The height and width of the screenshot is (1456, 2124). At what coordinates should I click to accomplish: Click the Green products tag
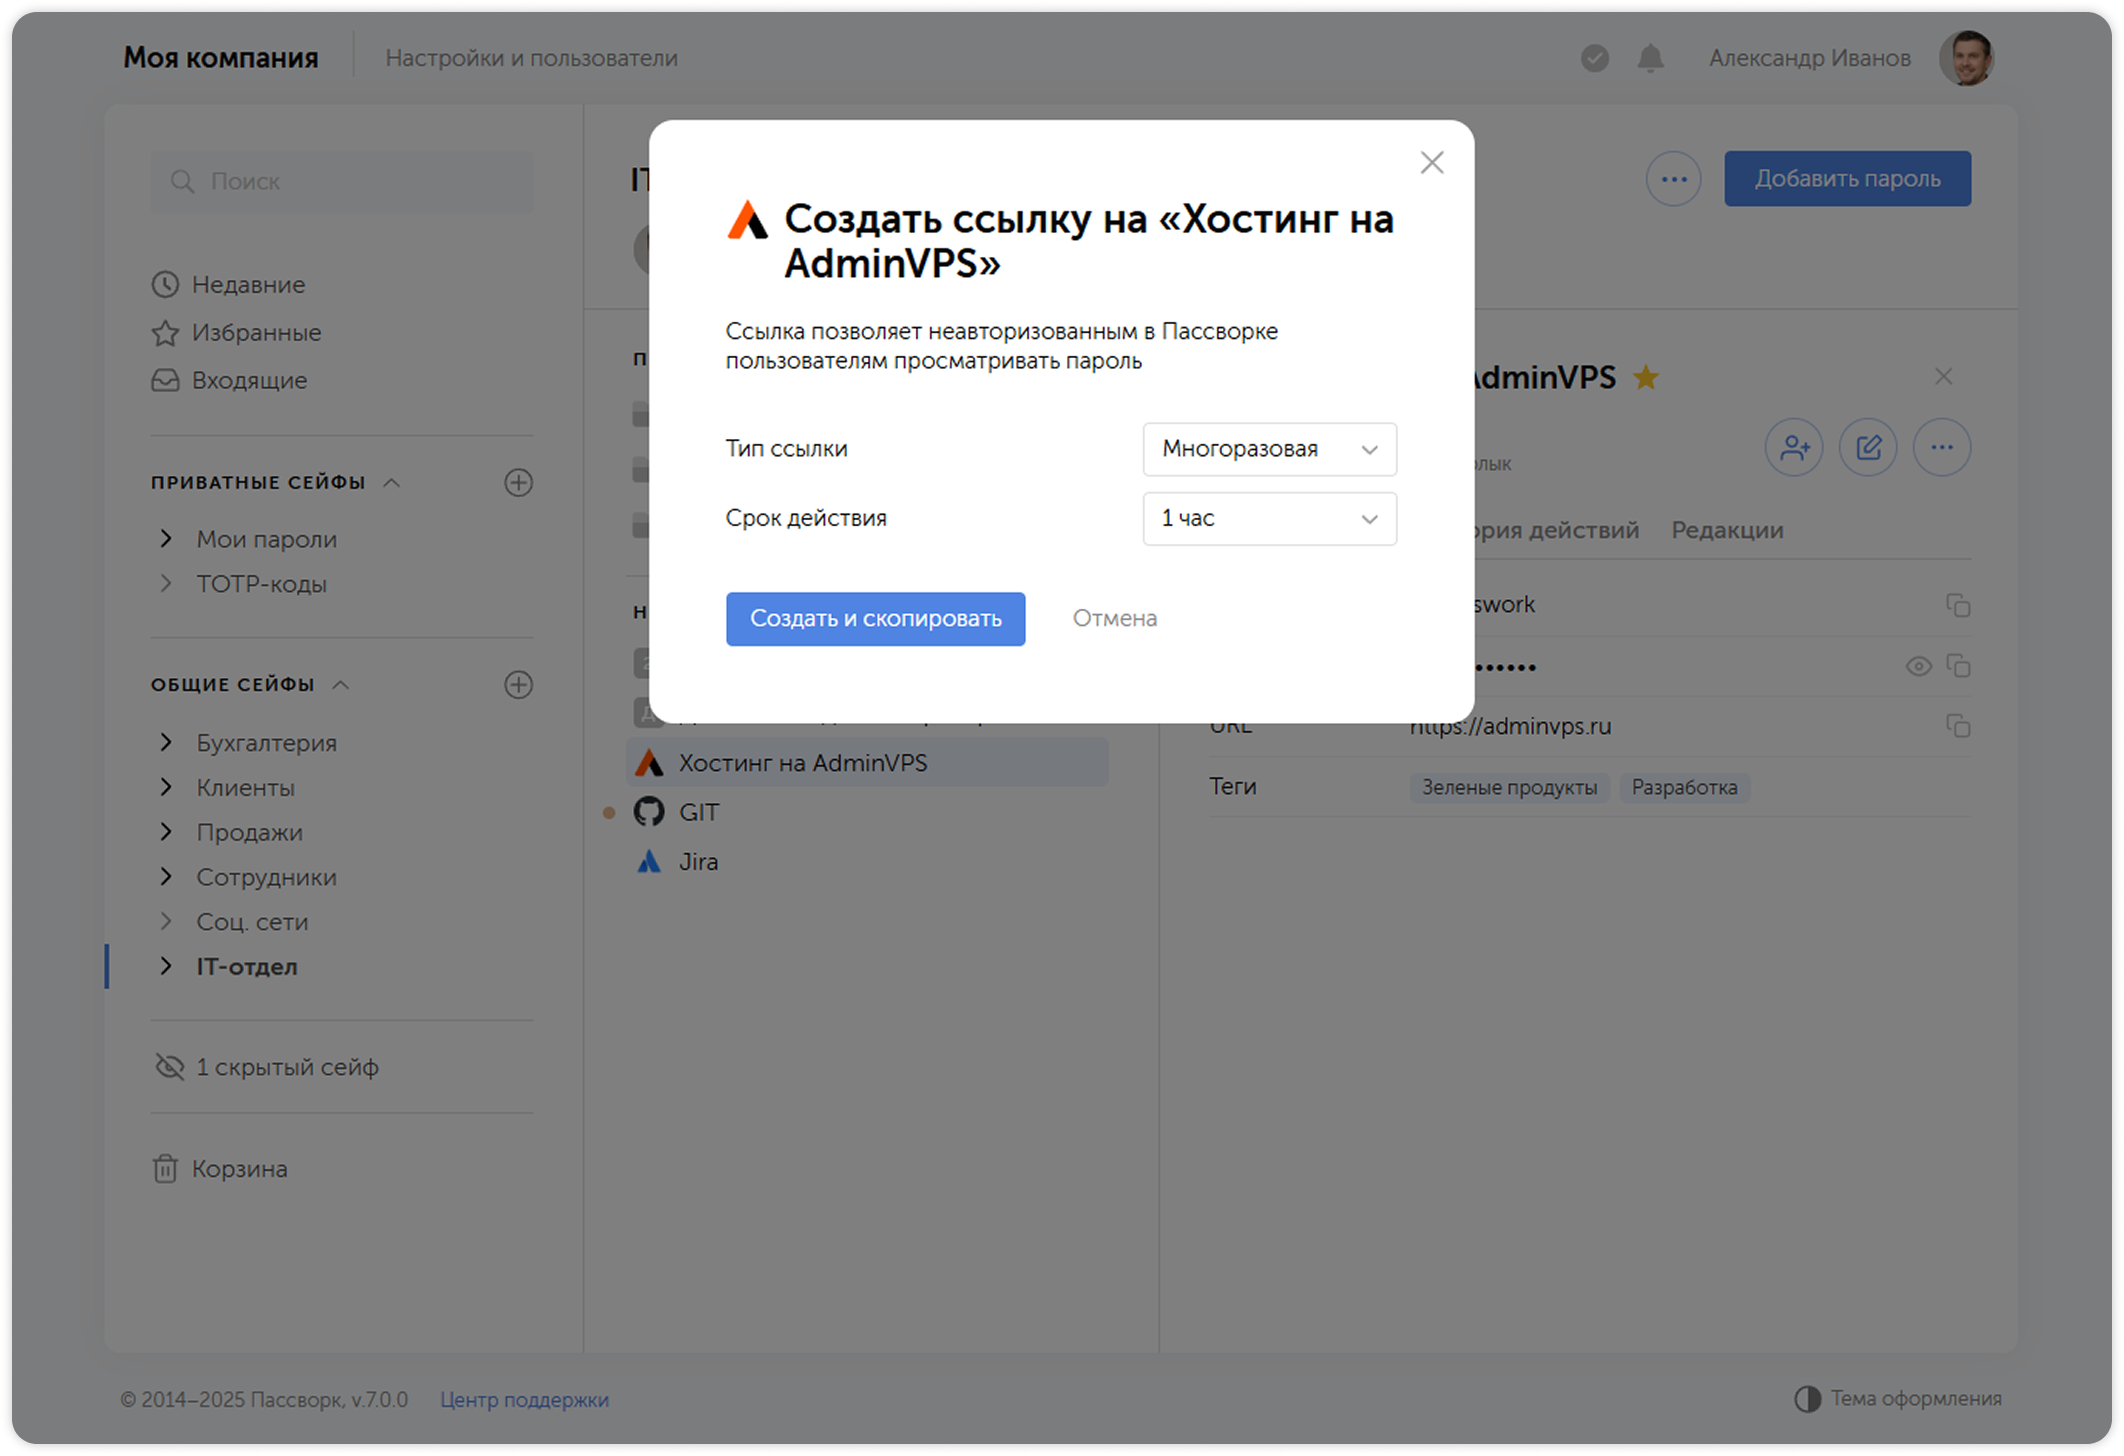(1509, 788)
